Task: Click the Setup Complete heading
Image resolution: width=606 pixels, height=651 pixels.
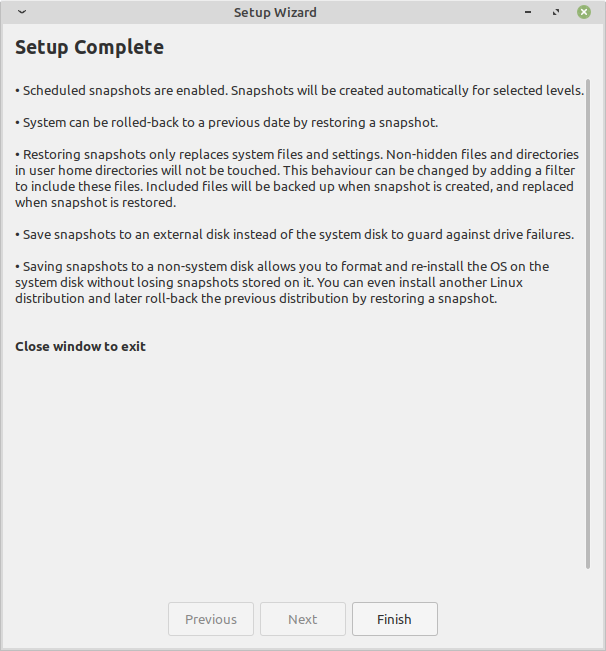Action: [x=90, y=47]
